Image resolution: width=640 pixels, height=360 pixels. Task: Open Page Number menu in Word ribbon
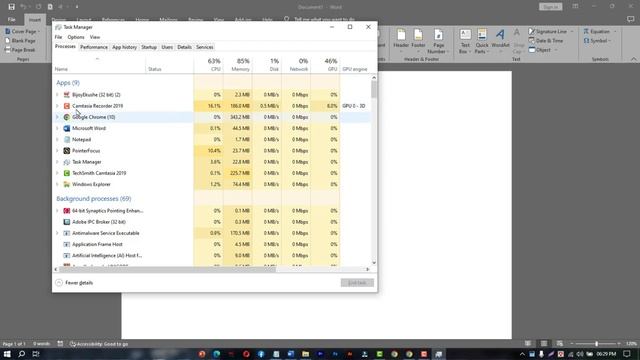438,41
